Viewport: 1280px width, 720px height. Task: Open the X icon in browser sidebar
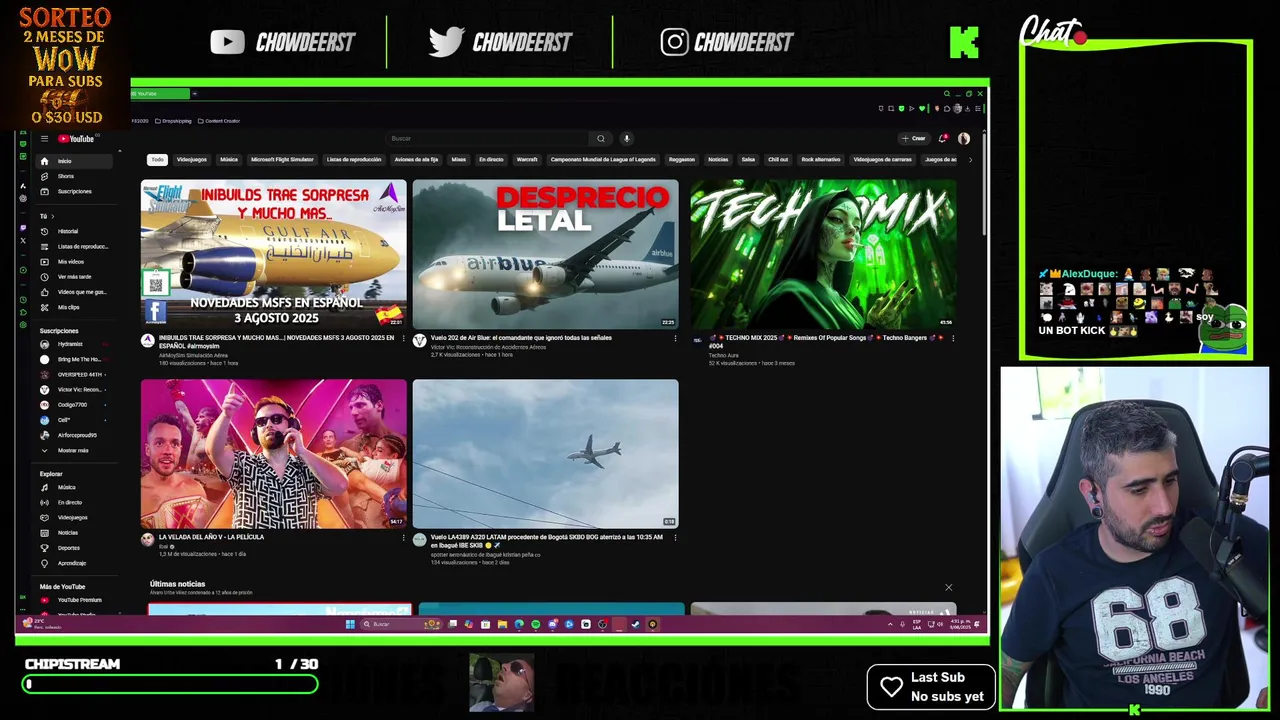(23, 240)
